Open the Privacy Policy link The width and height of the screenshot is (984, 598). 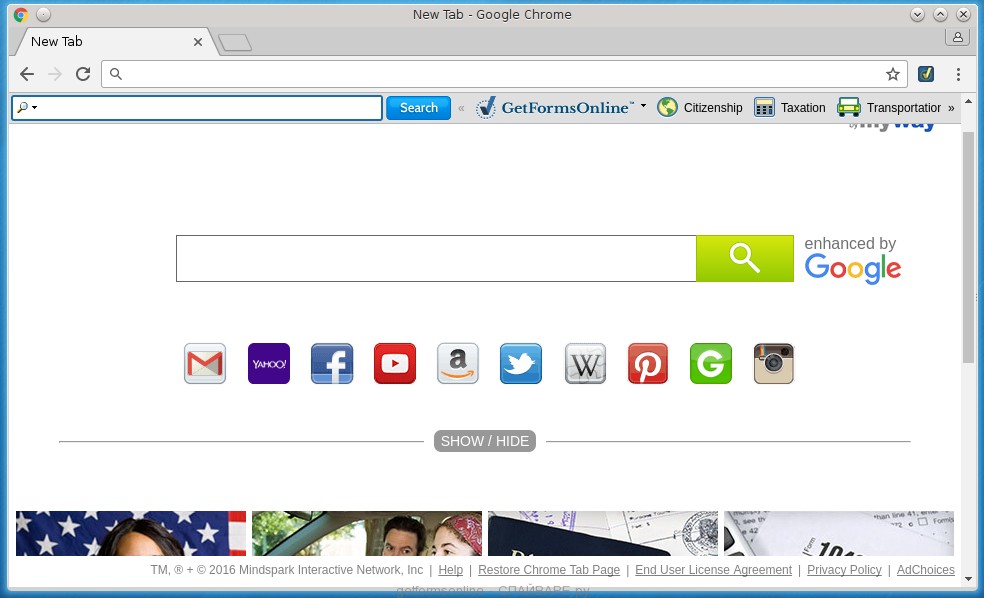point(844,570)
